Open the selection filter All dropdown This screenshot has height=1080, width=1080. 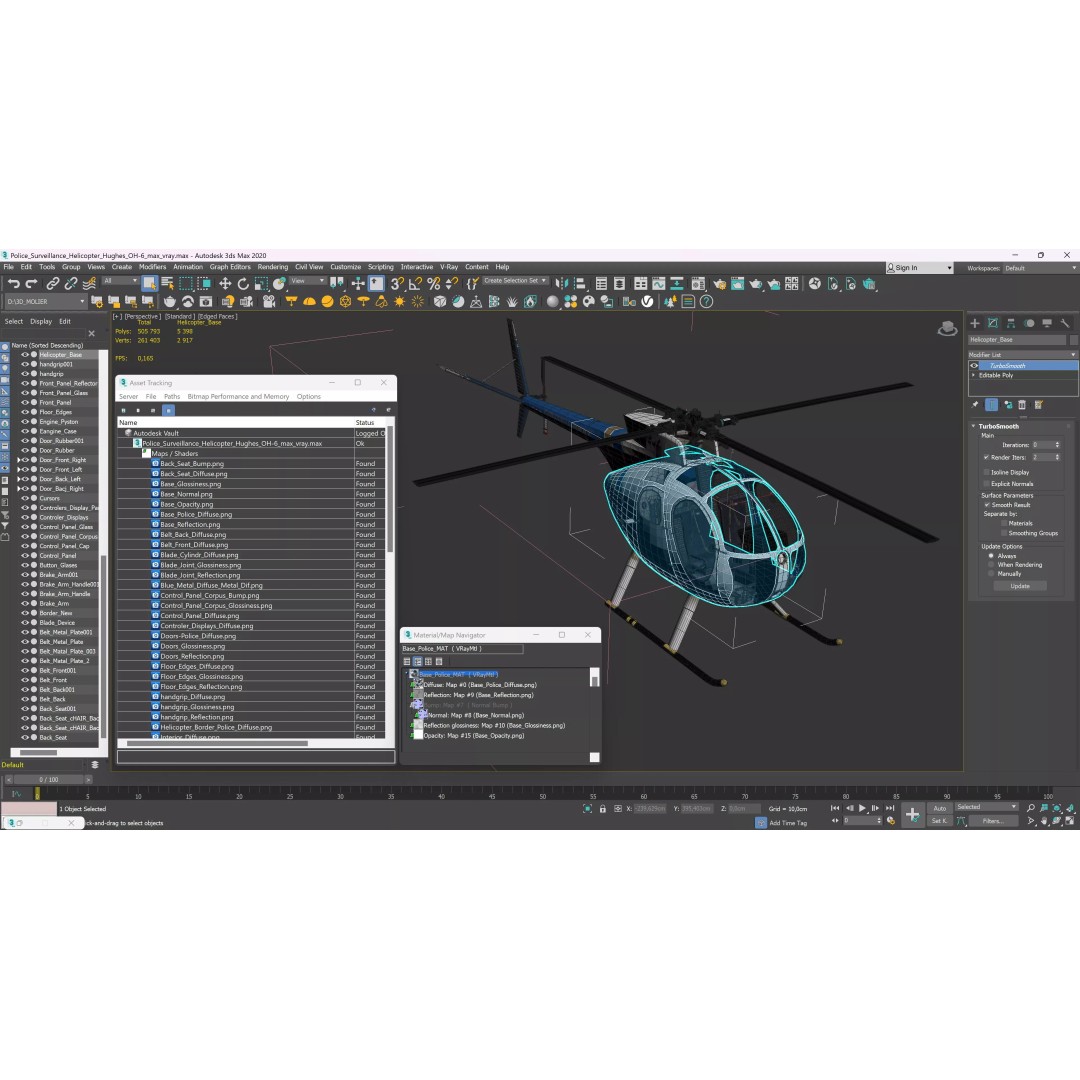click(x=121, y=281)
